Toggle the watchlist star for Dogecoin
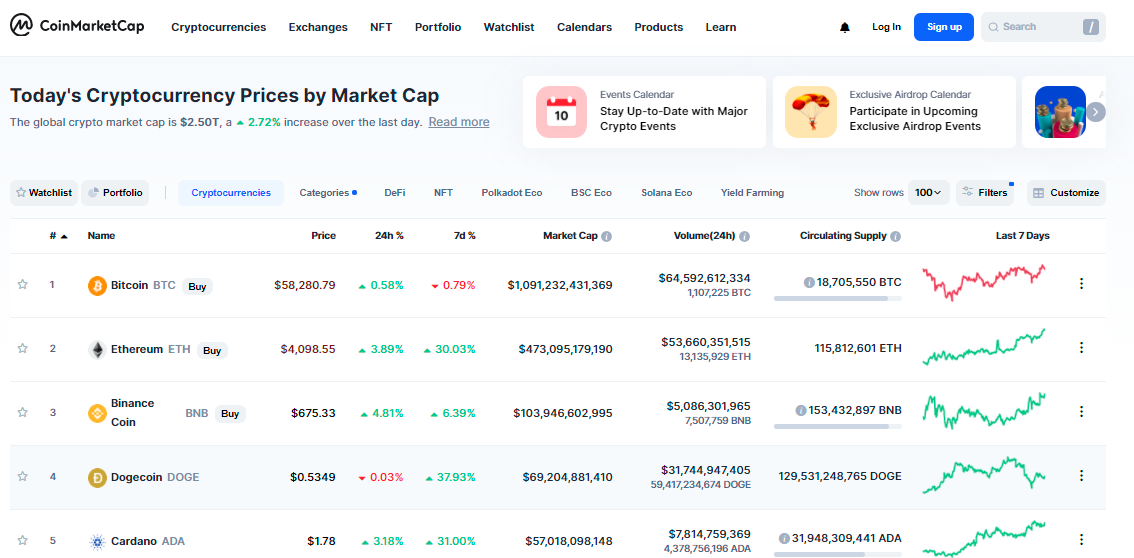 (22, 477)
